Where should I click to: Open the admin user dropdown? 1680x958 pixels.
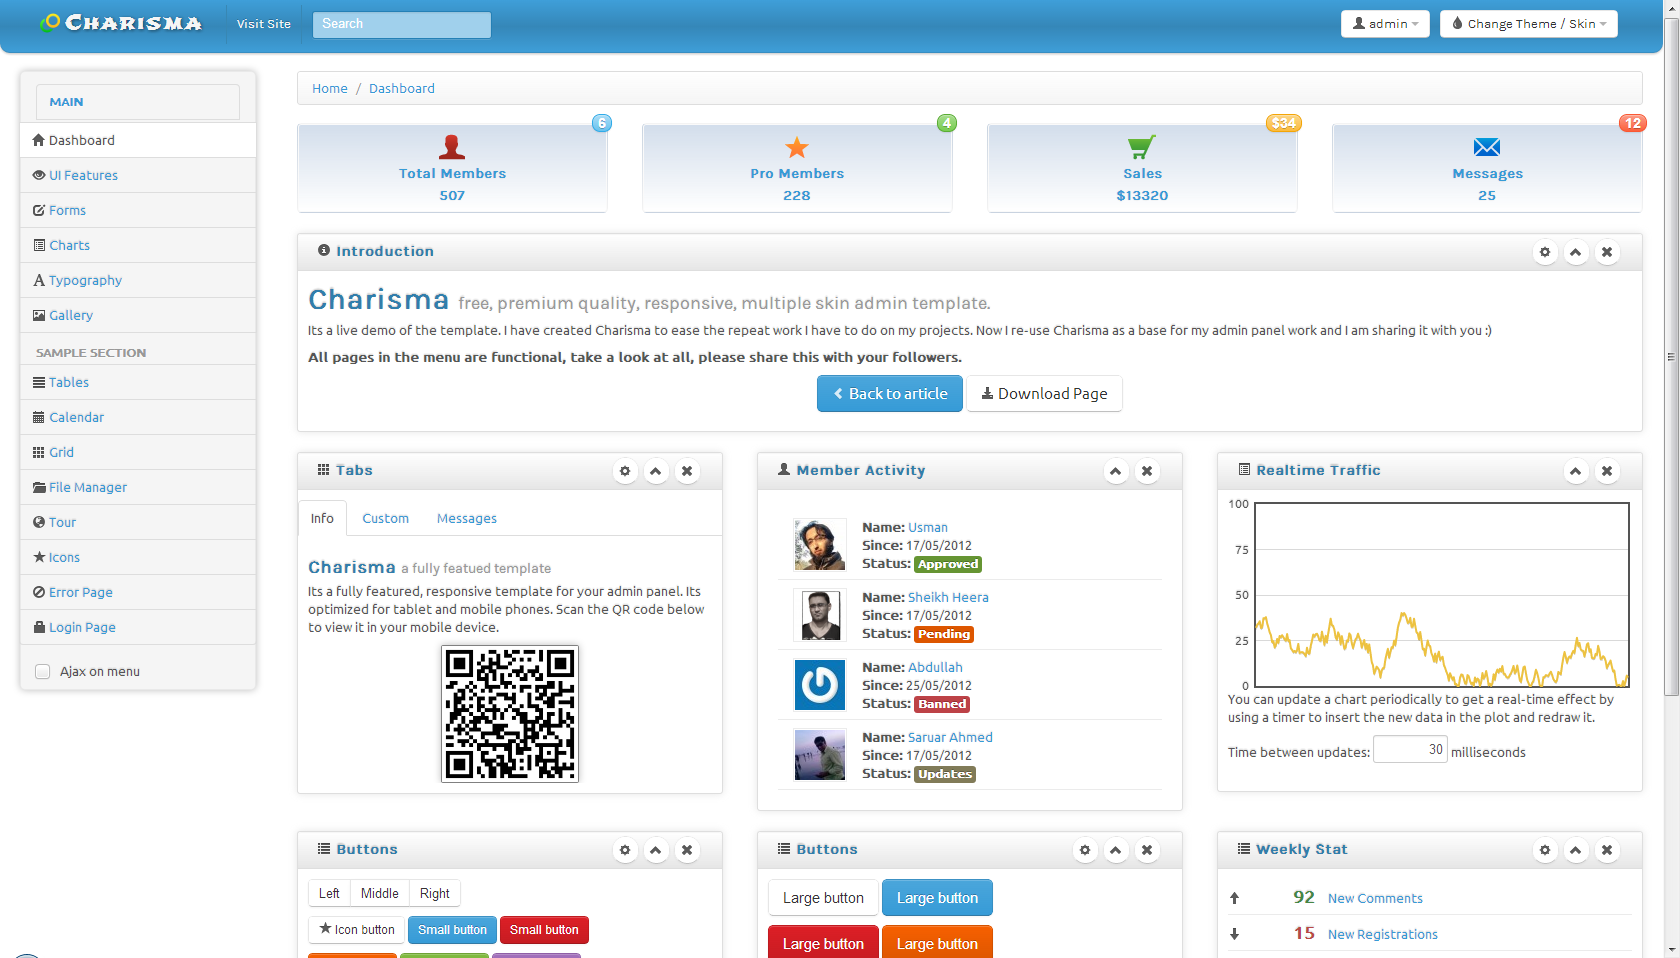tap(1385, 24)
